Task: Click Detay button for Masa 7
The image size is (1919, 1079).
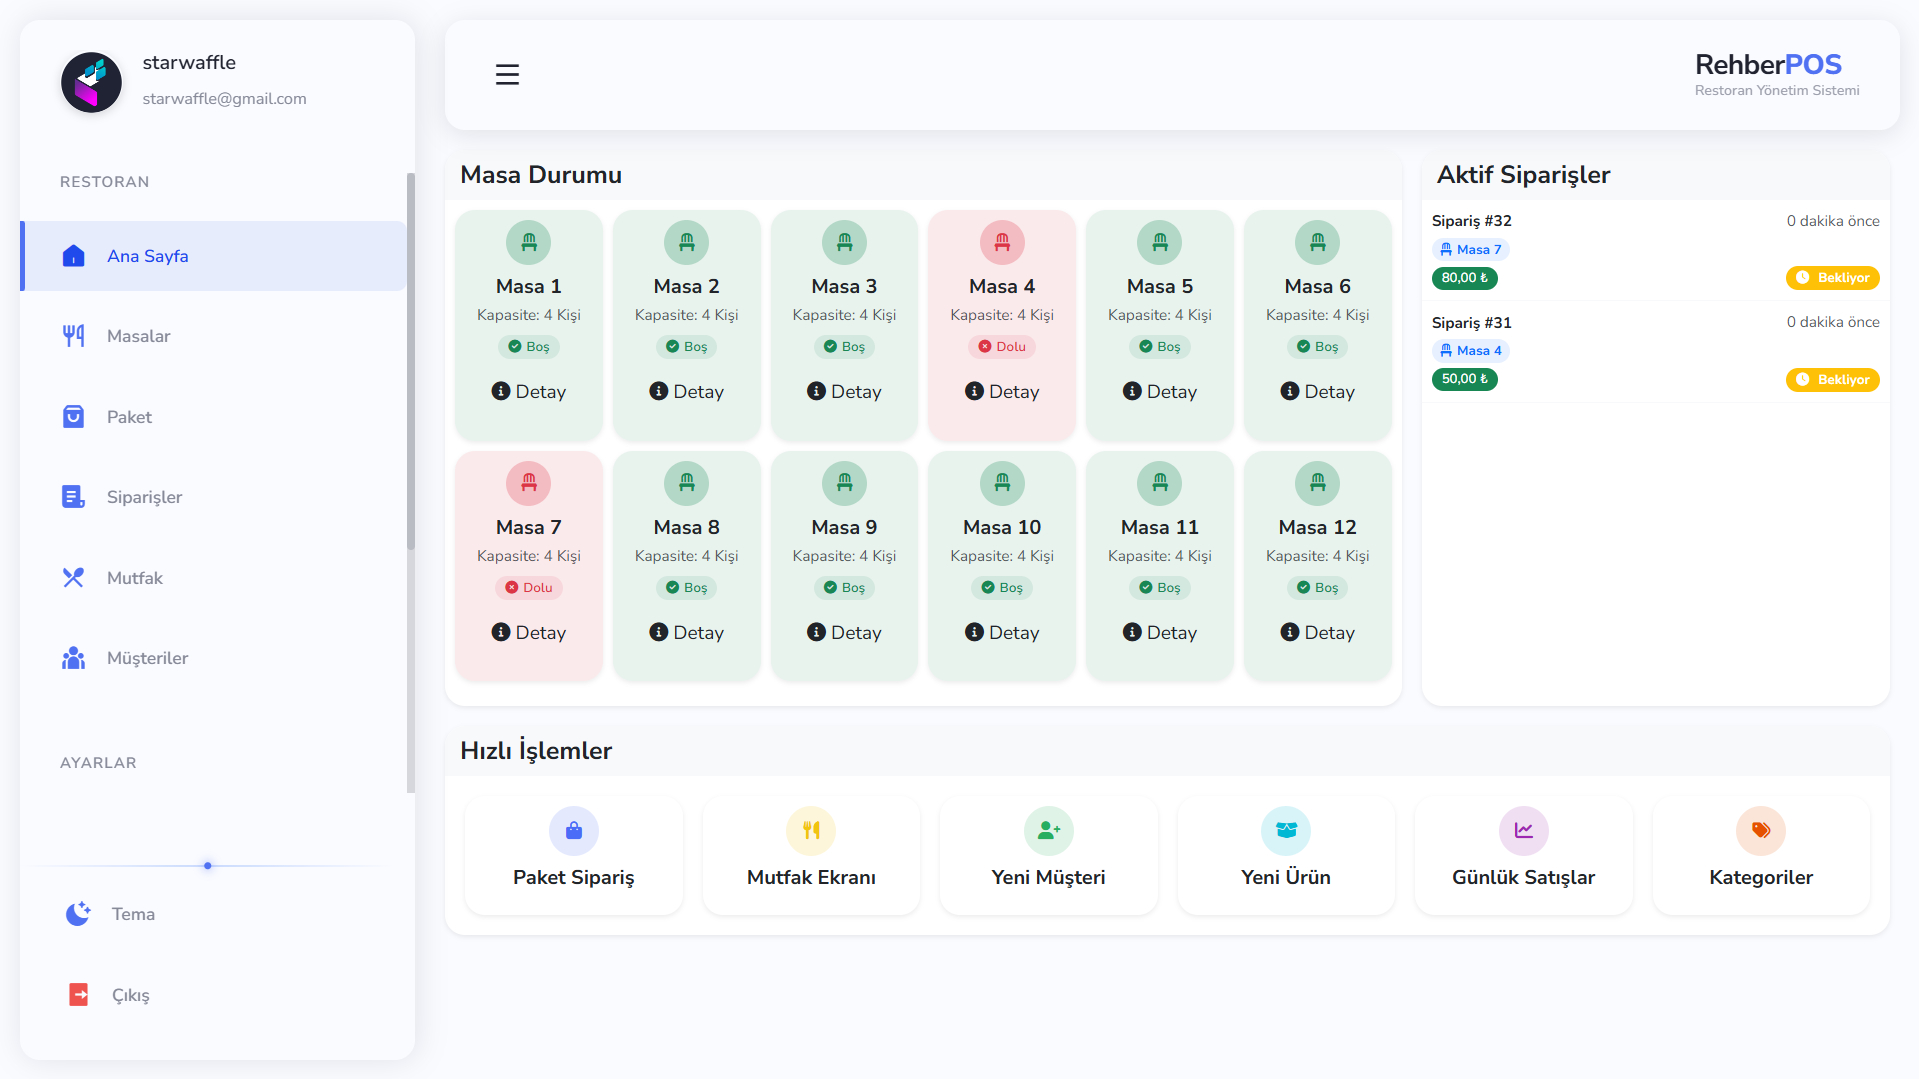Action: coord(529,633)
